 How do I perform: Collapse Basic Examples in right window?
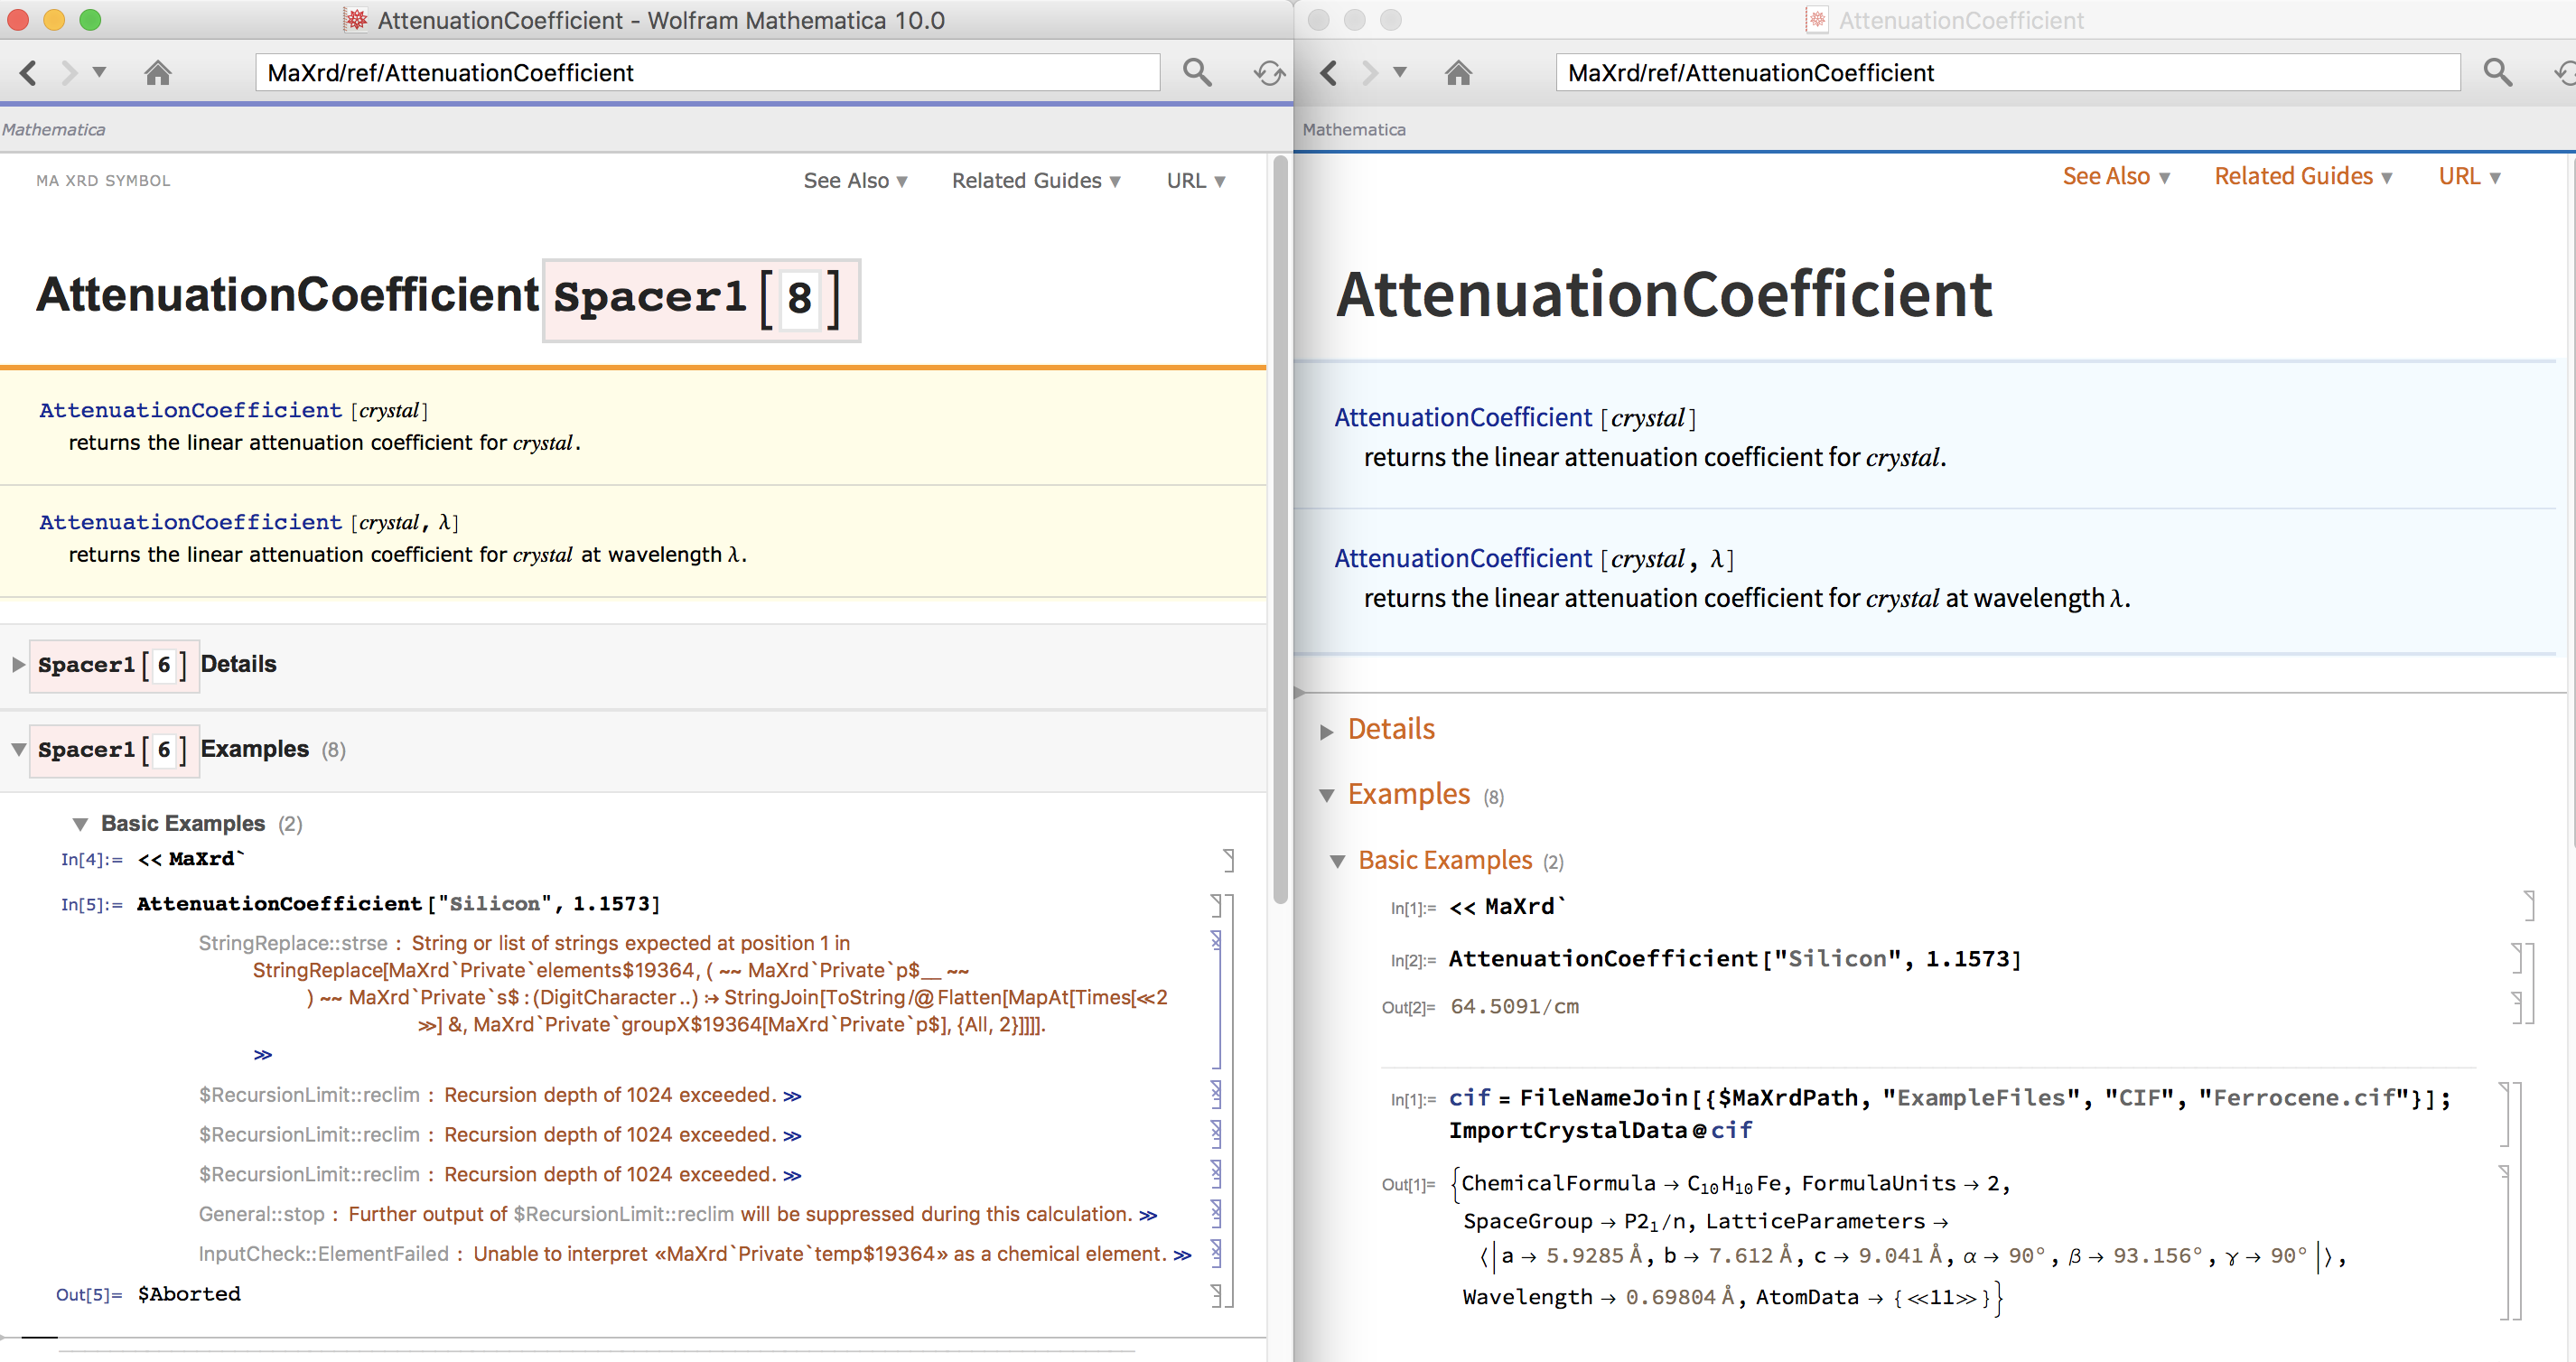click(1337, 861)
